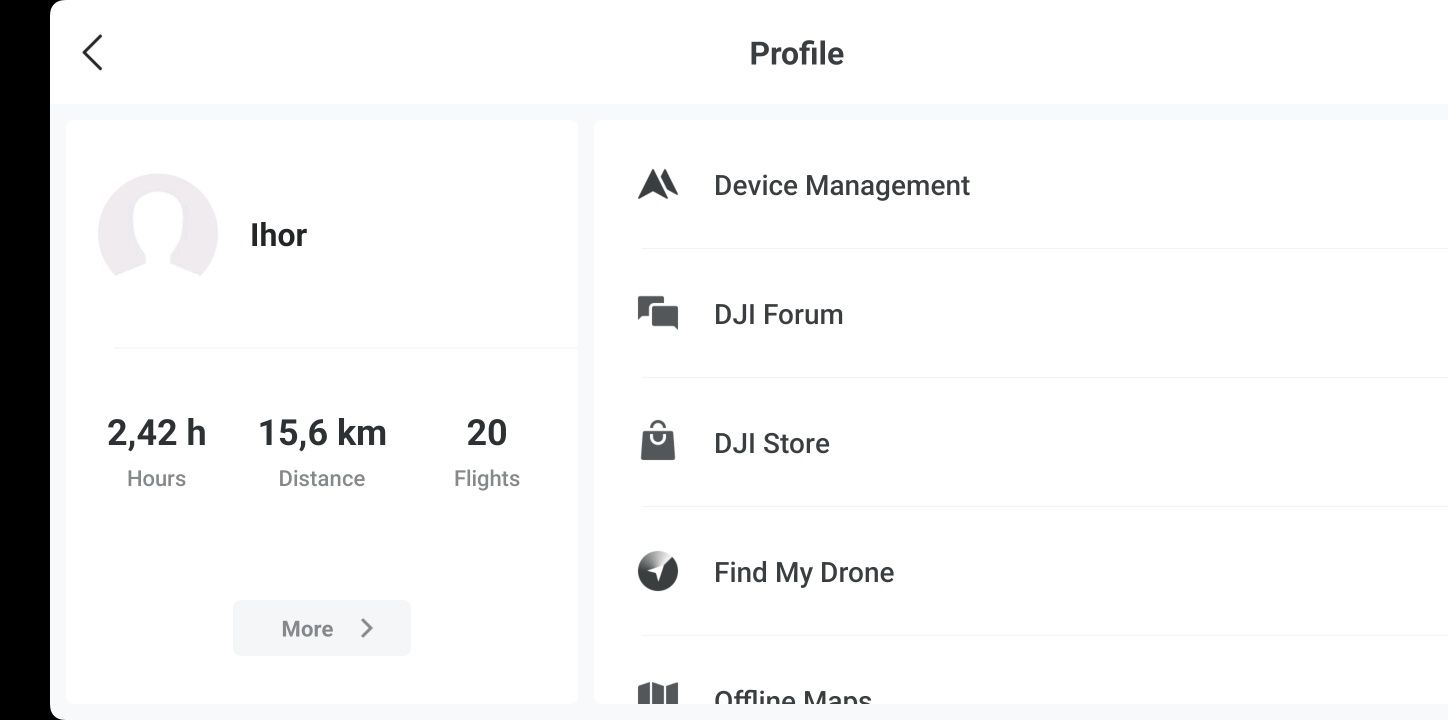
Task: Click the Flights label
Action: [487, 479]
